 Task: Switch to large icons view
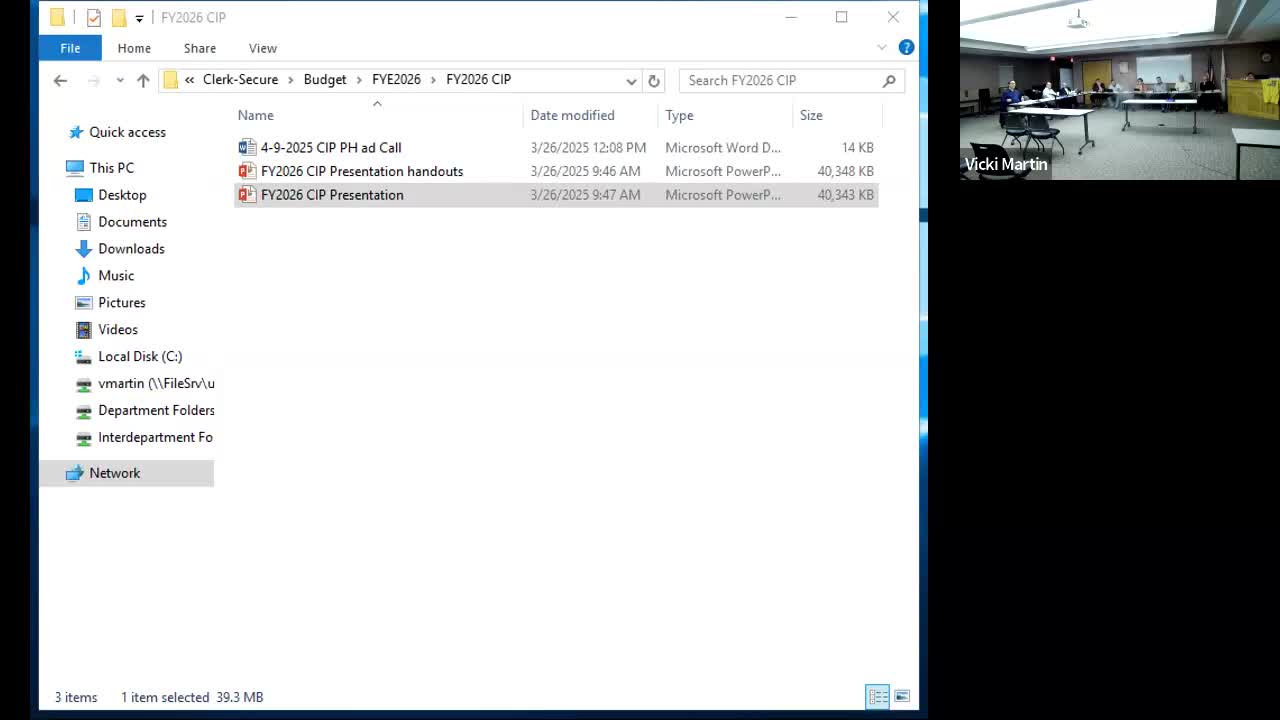coord(902,696)
